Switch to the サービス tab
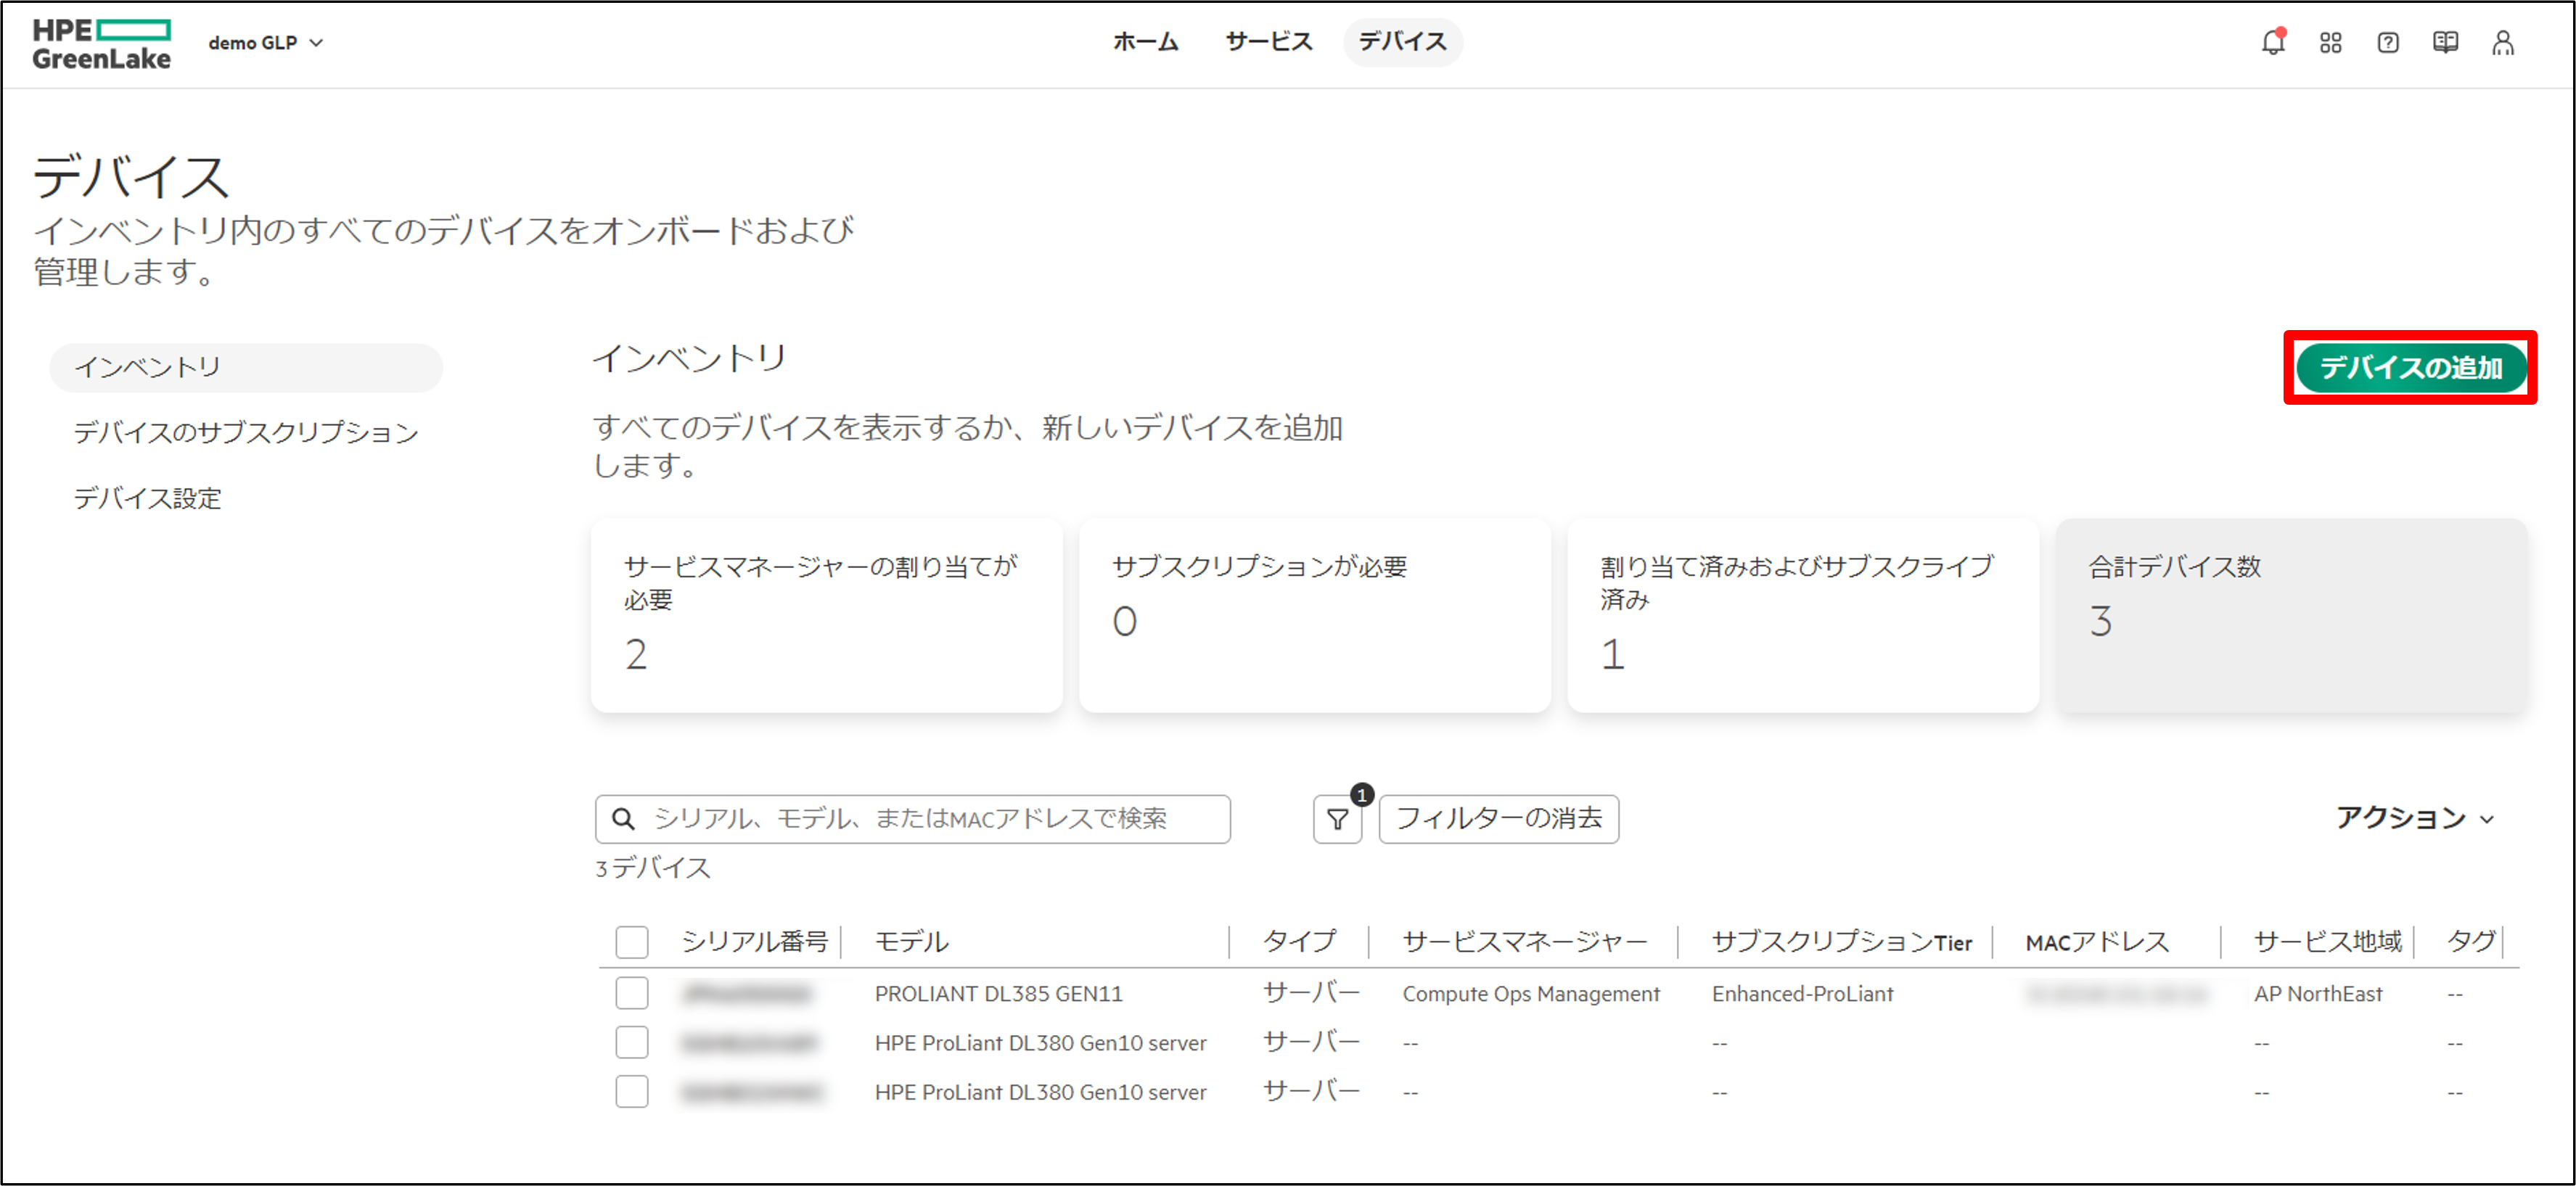The height and width of the screenshot is (1186, 2576). point(1268,42)
